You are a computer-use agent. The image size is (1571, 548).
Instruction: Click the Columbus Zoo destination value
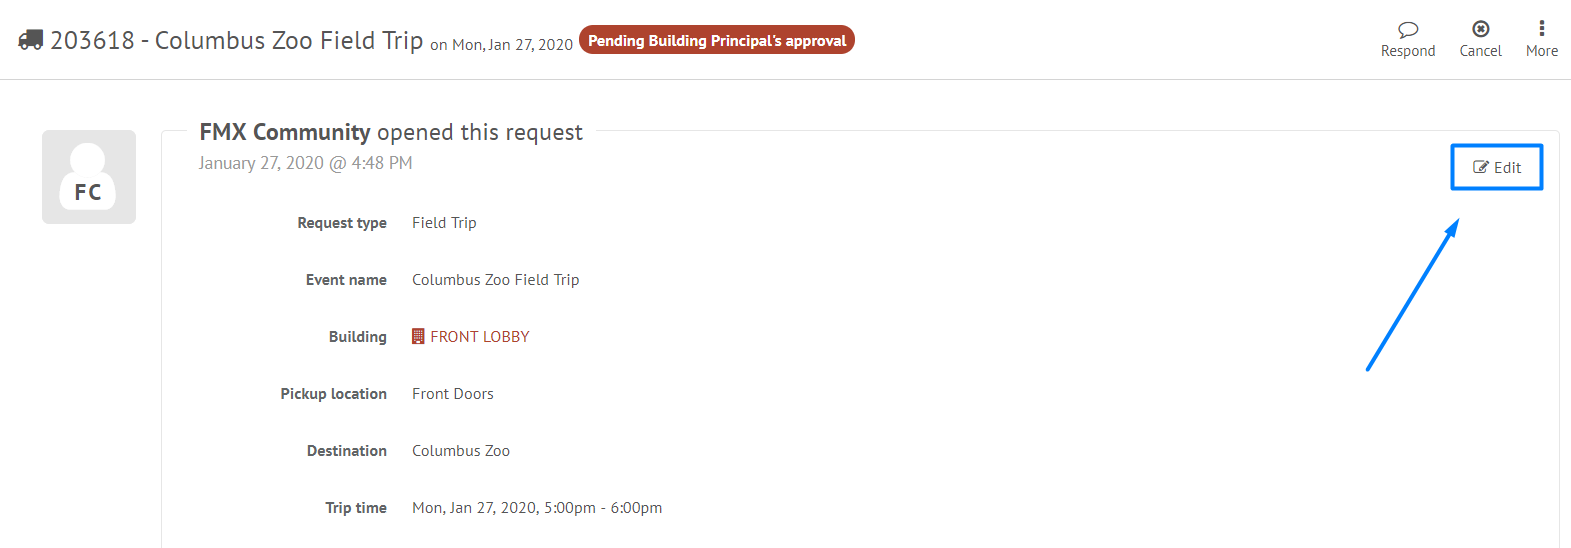coord(461,451)
